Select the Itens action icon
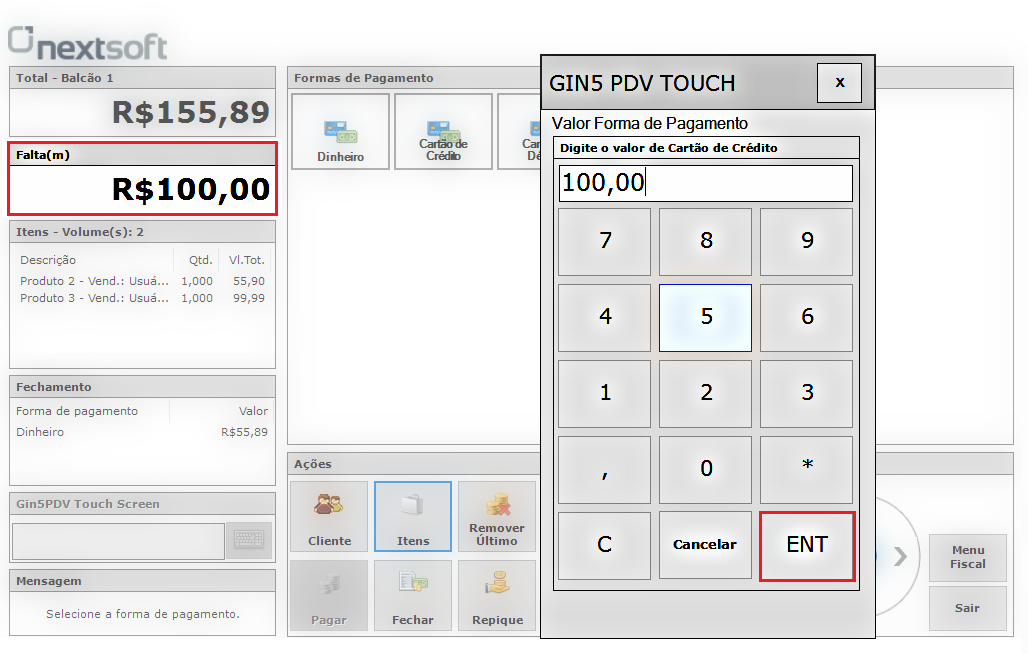 point(413,516)
